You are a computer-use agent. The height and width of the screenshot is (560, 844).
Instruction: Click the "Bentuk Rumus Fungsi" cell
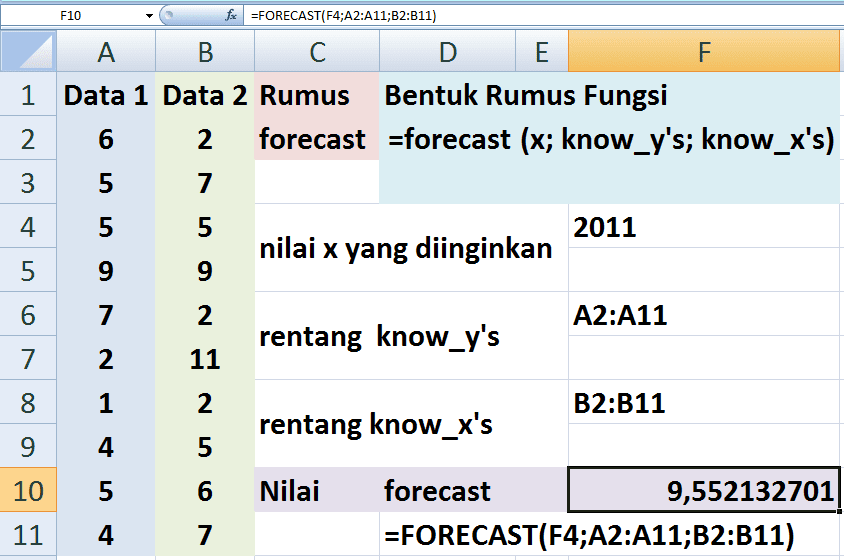tap(610, 95)
